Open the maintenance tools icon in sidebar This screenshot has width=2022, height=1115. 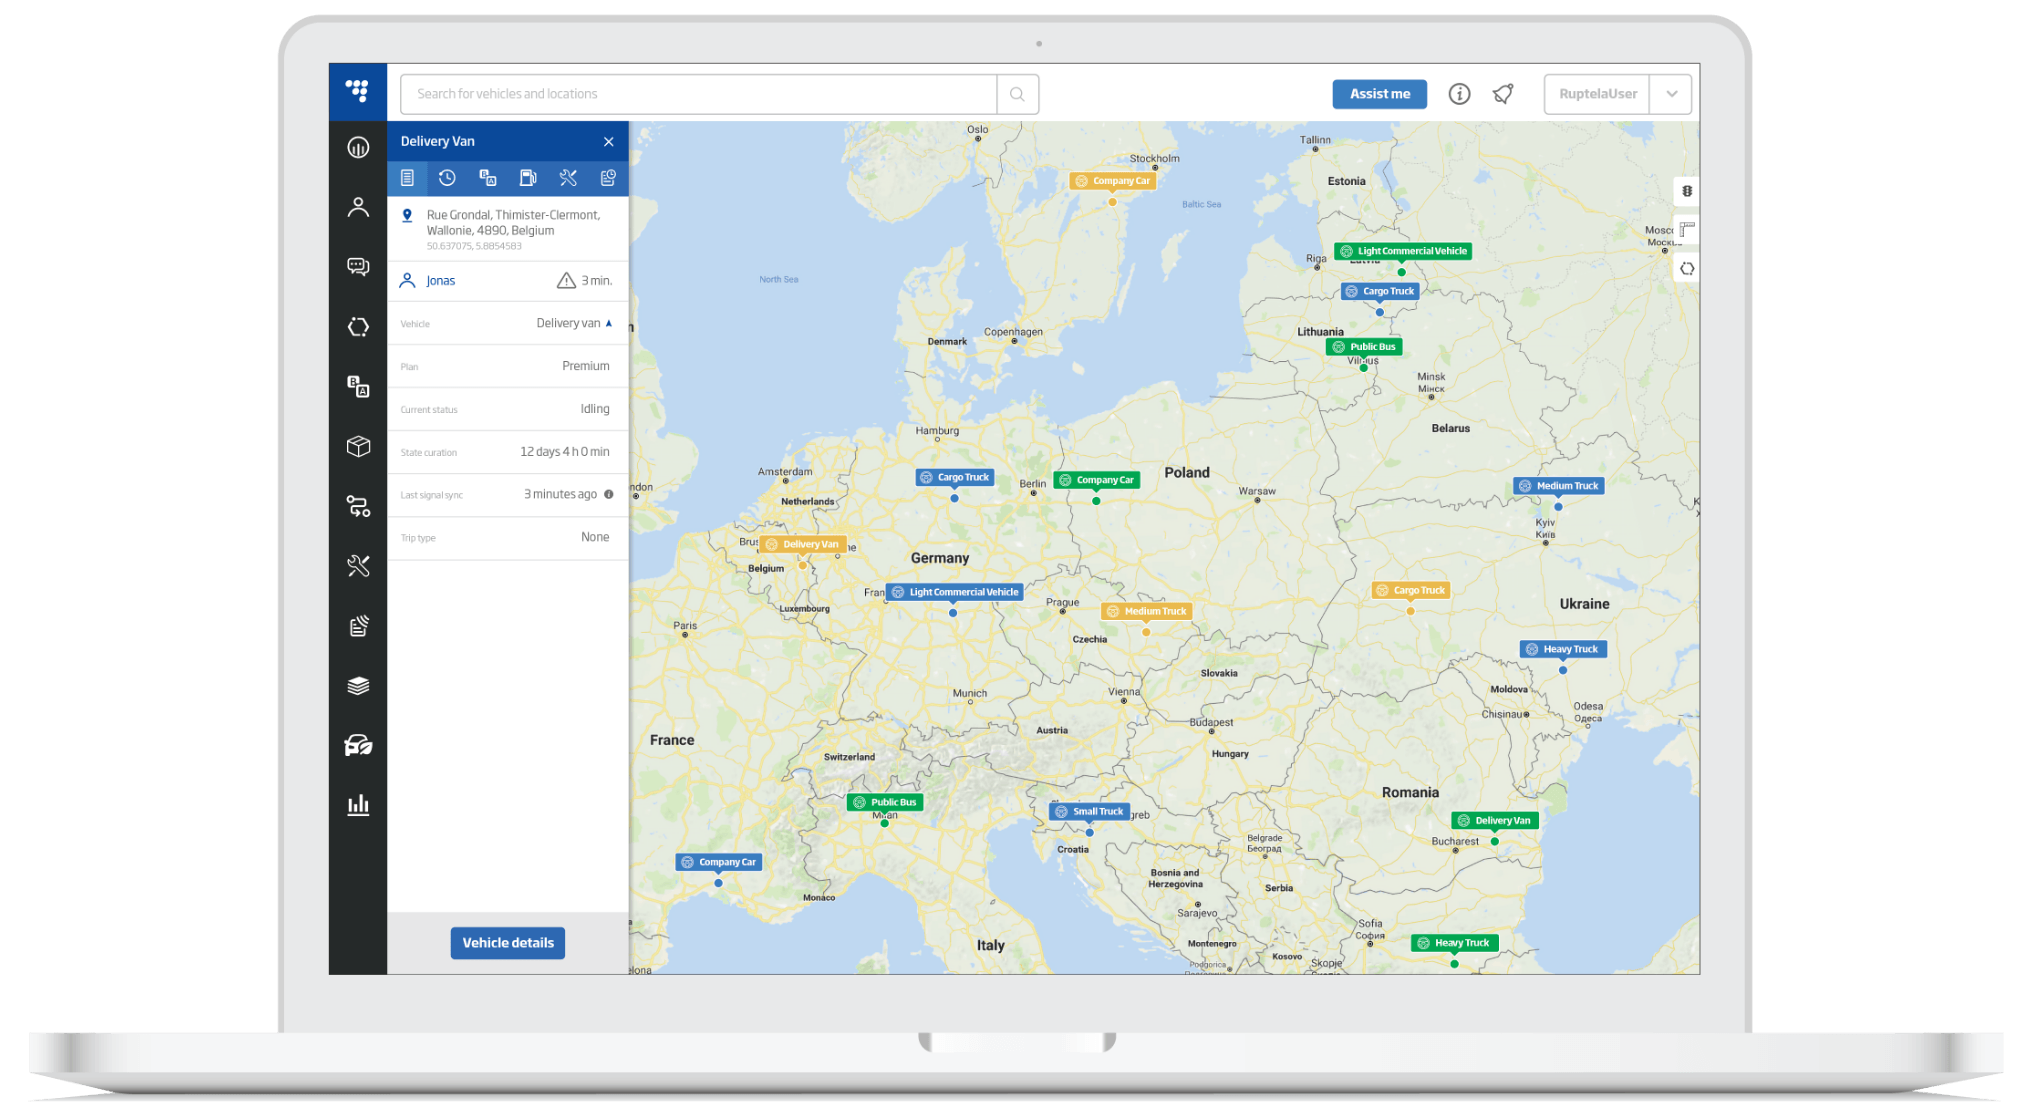click(358, 566)
